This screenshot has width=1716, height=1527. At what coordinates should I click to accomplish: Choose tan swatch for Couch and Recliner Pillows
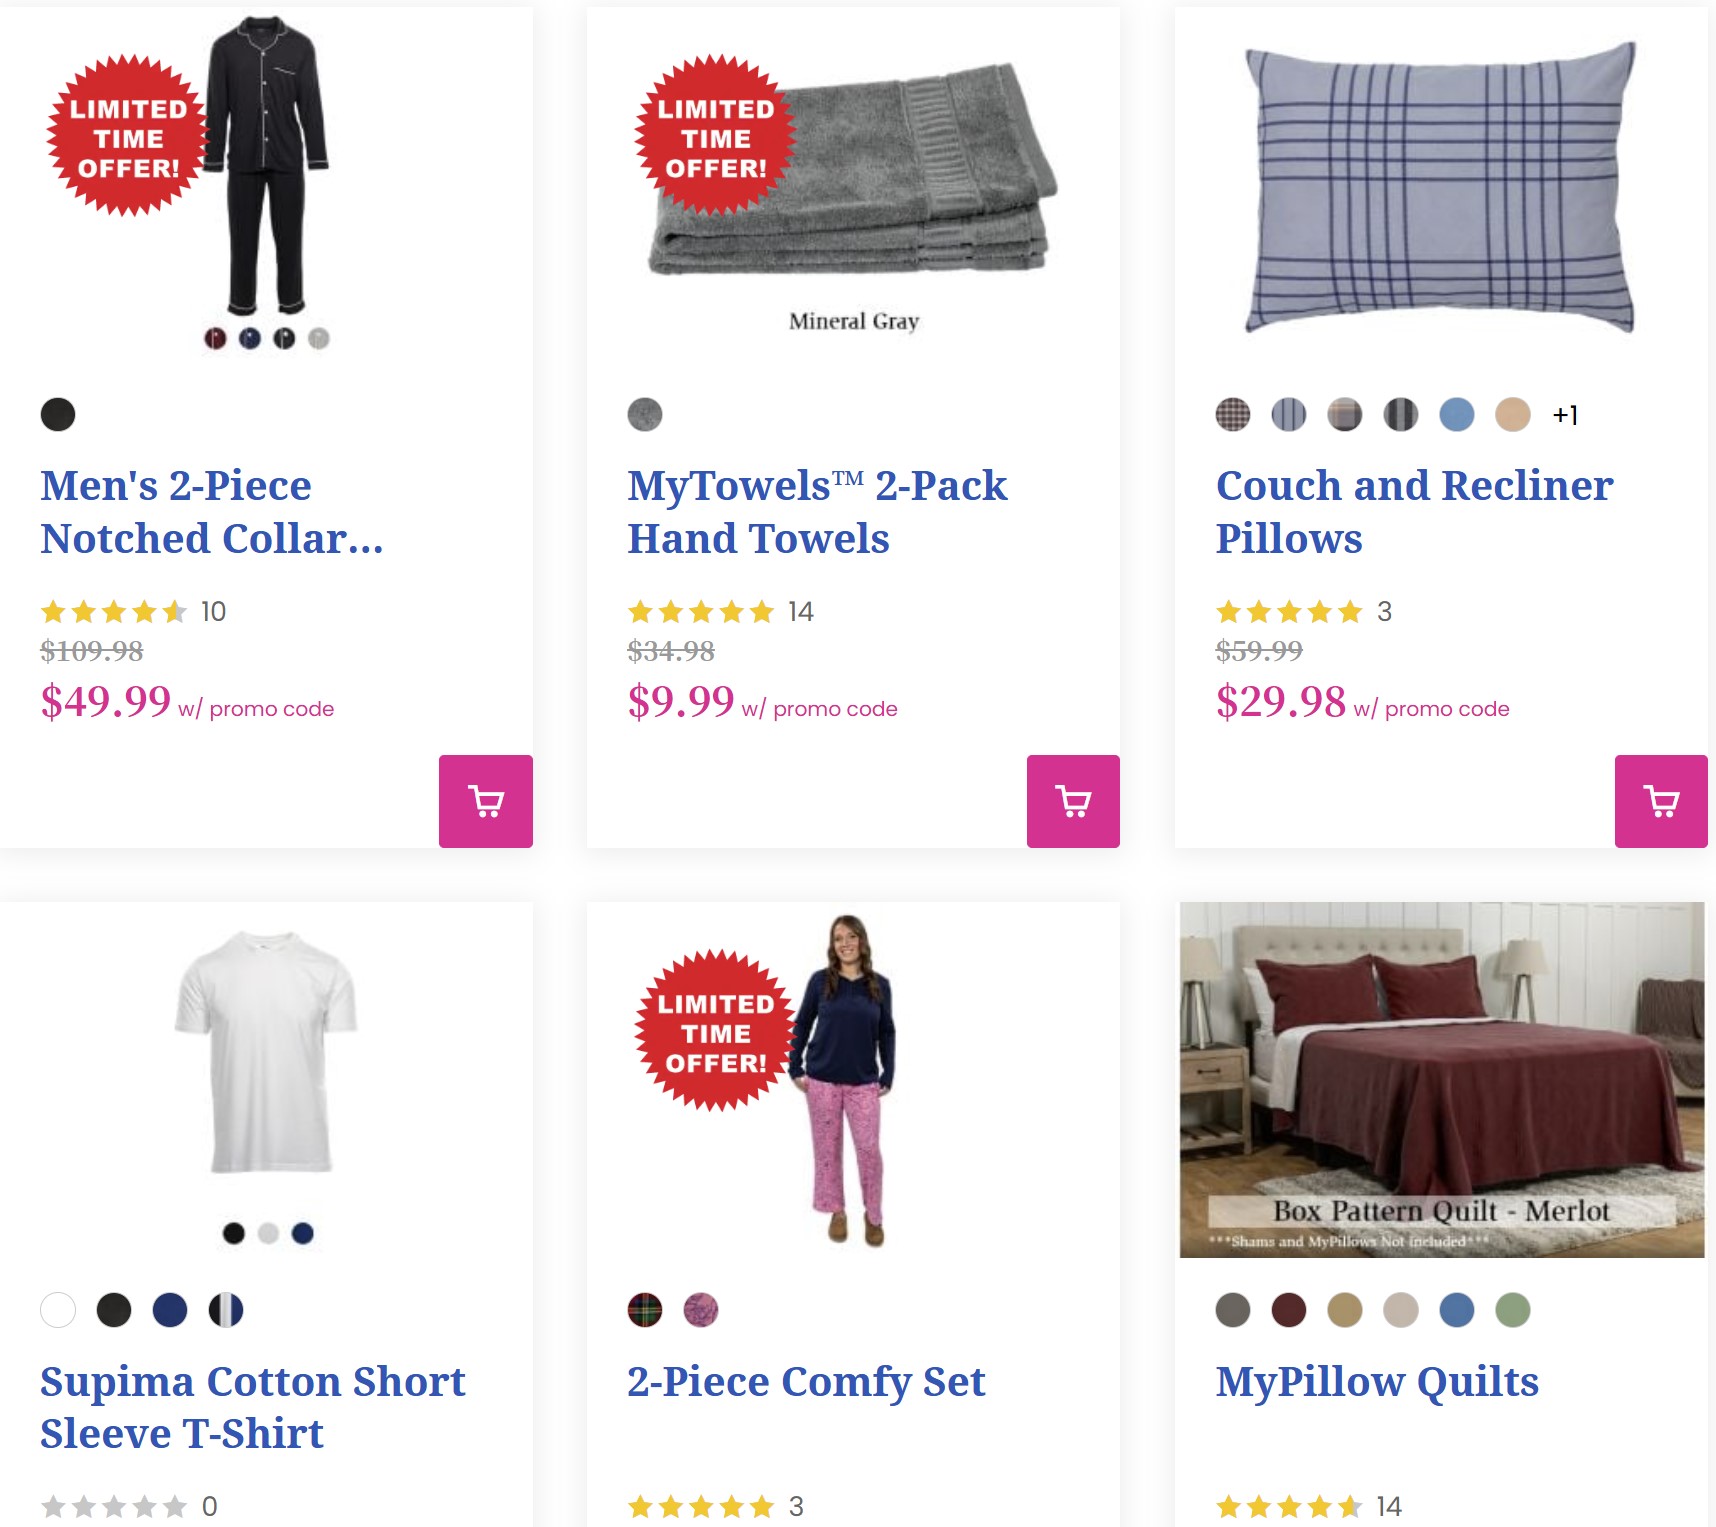coord(1513,414)
